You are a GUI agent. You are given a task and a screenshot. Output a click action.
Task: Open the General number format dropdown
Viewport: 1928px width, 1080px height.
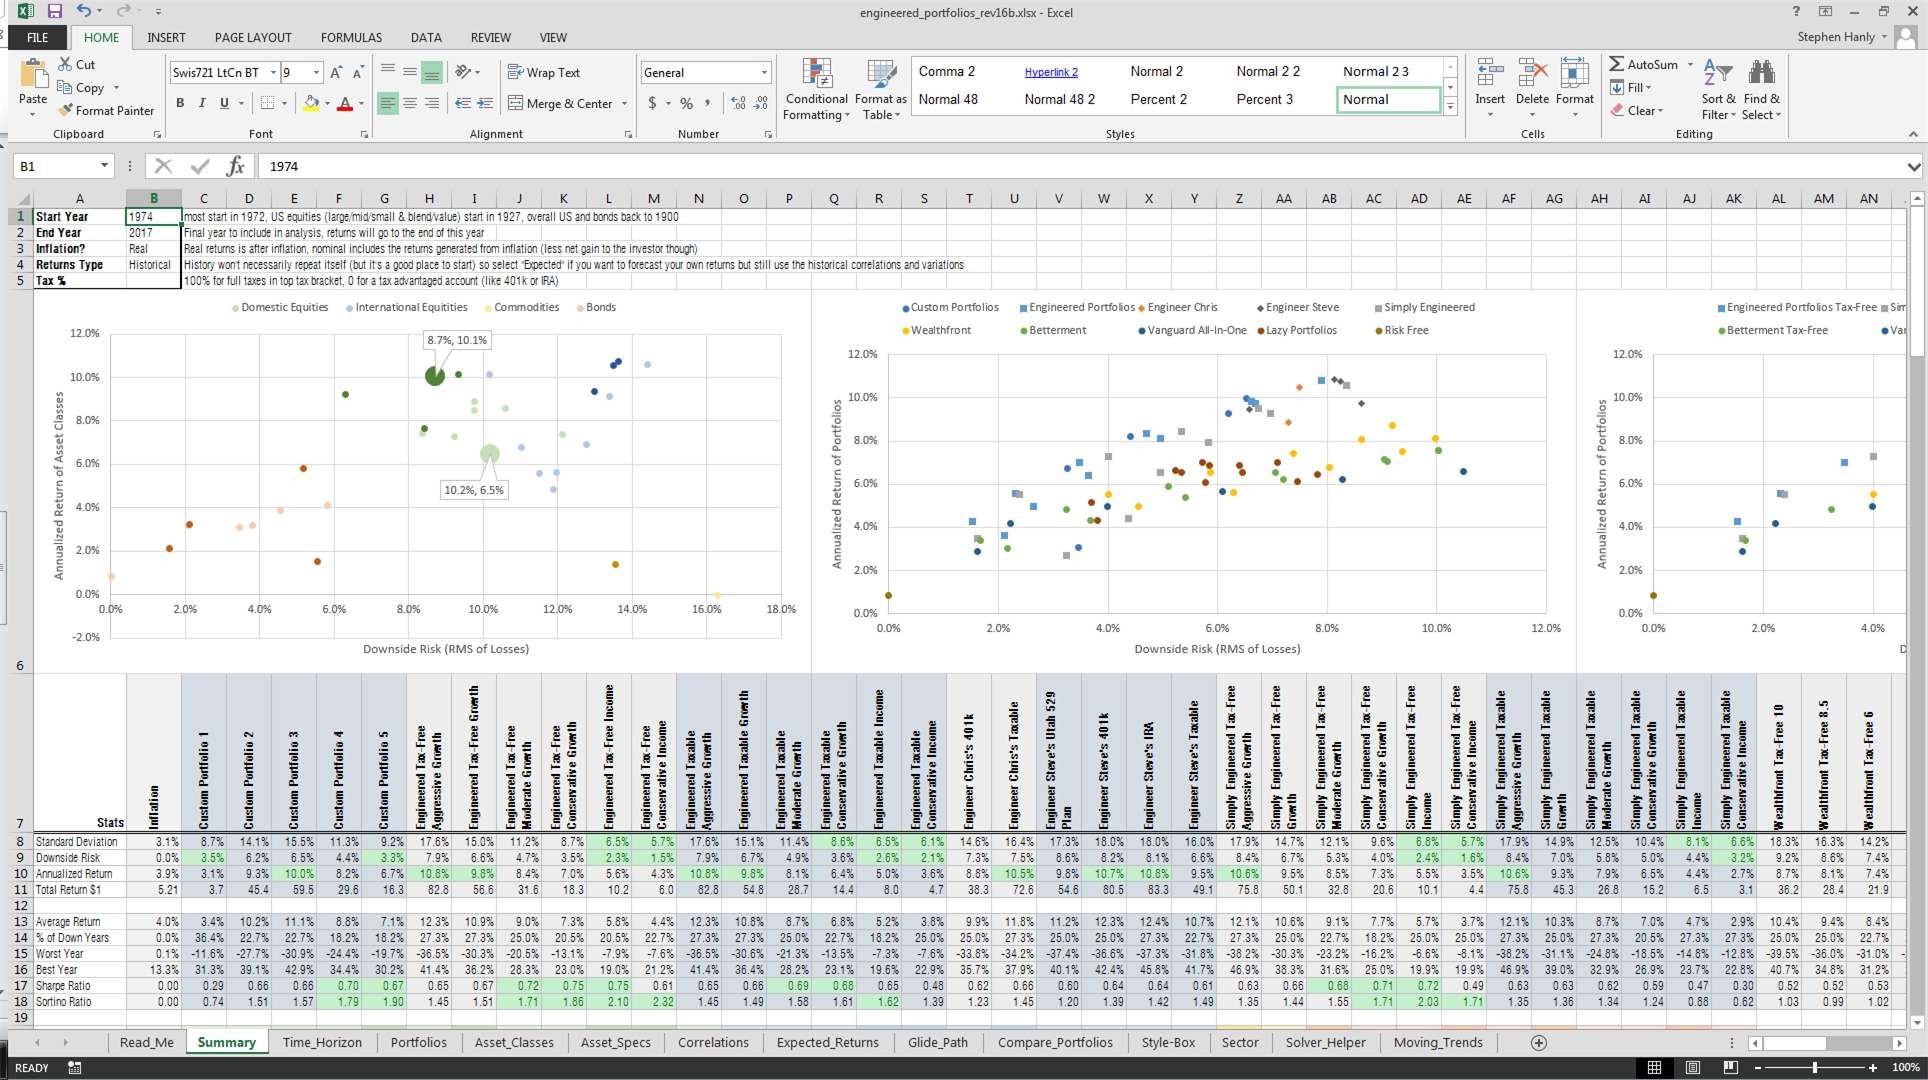click(x=763, y=72)
